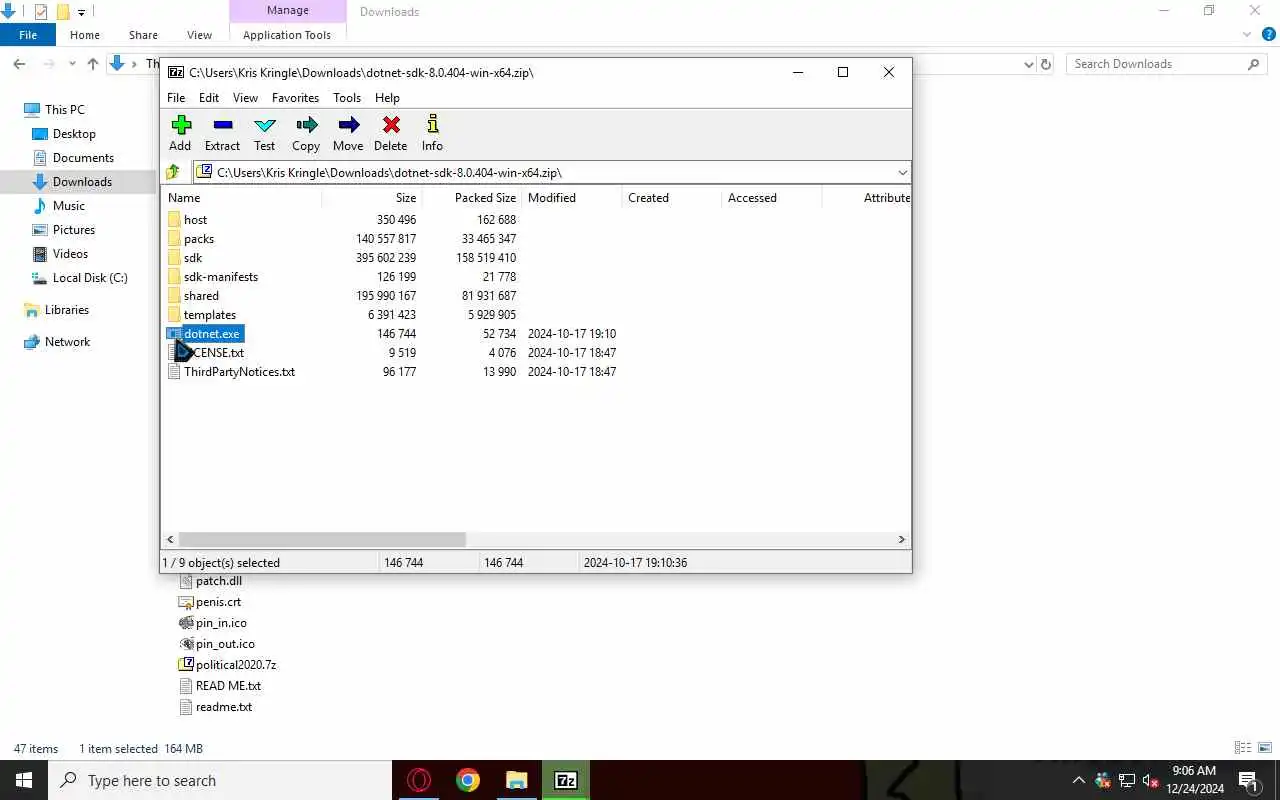Click the Copy toolbar icon
1280x800 pixels.
coord(307,125)
